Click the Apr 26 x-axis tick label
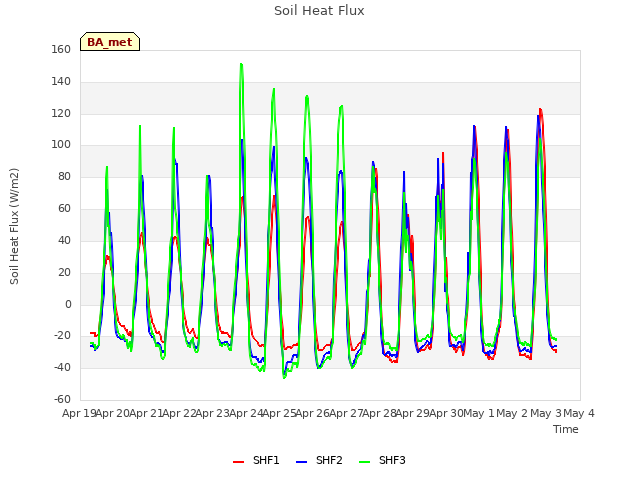This screenshot has height=480, width=640. 313,413
